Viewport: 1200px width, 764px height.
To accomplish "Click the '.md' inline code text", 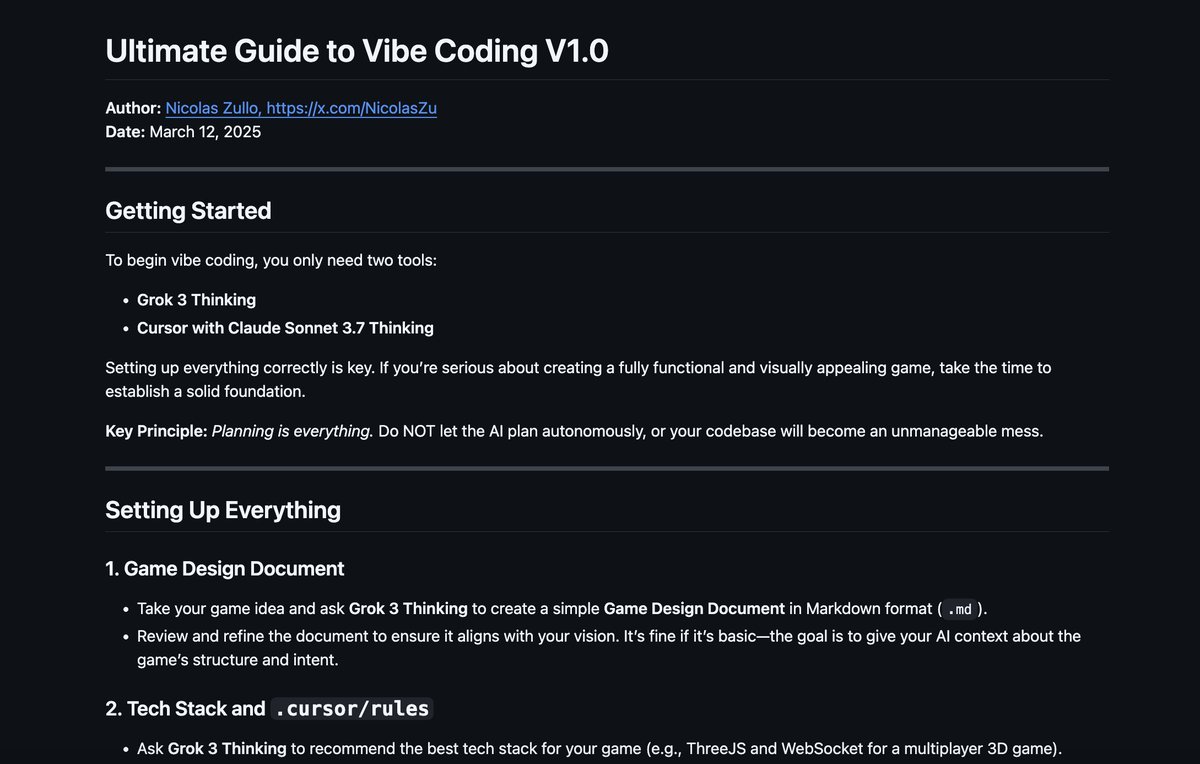I will coord(959,609).
